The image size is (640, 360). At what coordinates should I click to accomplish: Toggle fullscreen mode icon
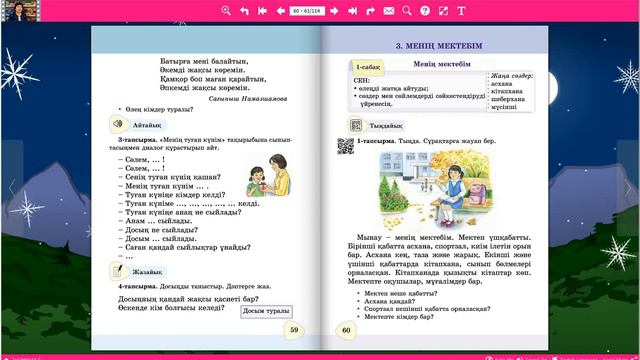coord(443,11)
